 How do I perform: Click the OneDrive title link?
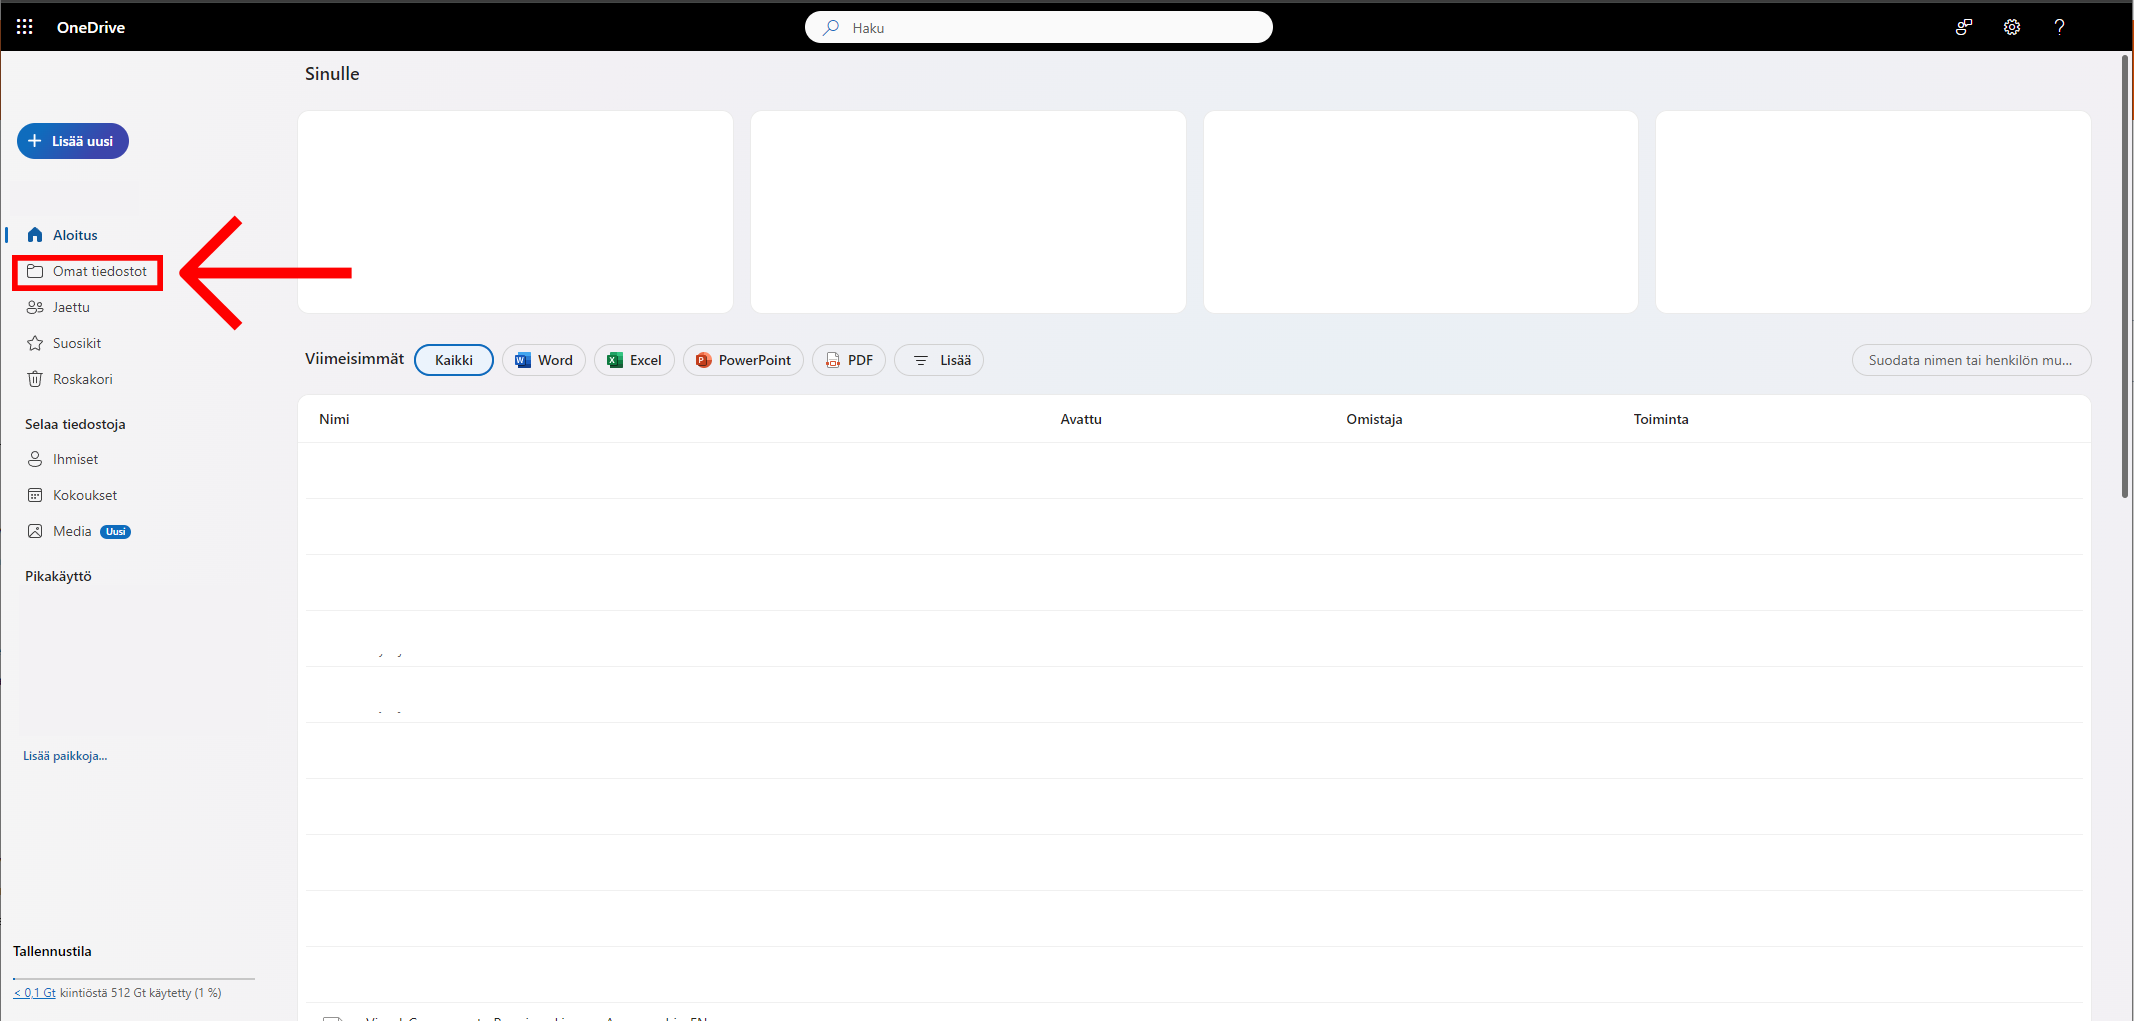click(91, 27)
